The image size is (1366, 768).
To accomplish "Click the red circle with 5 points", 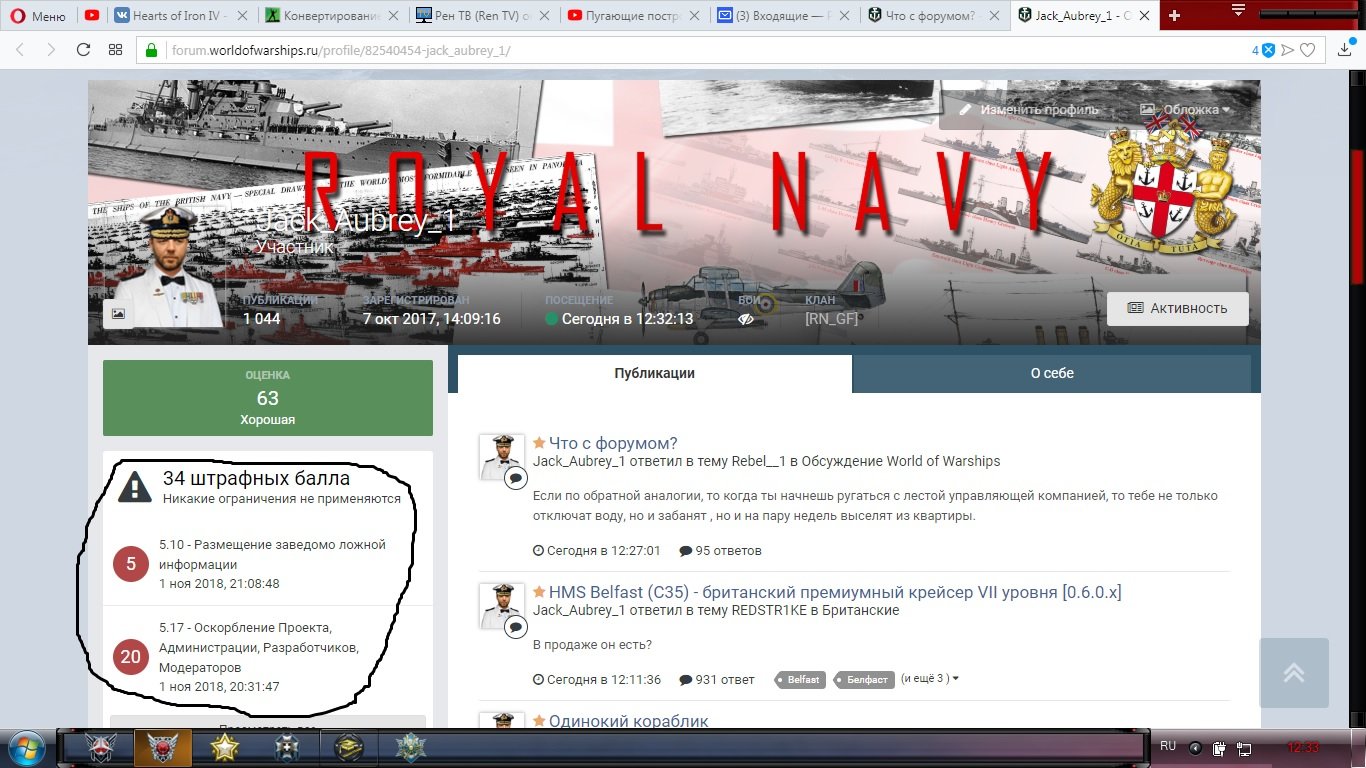I will click(131, 564).
